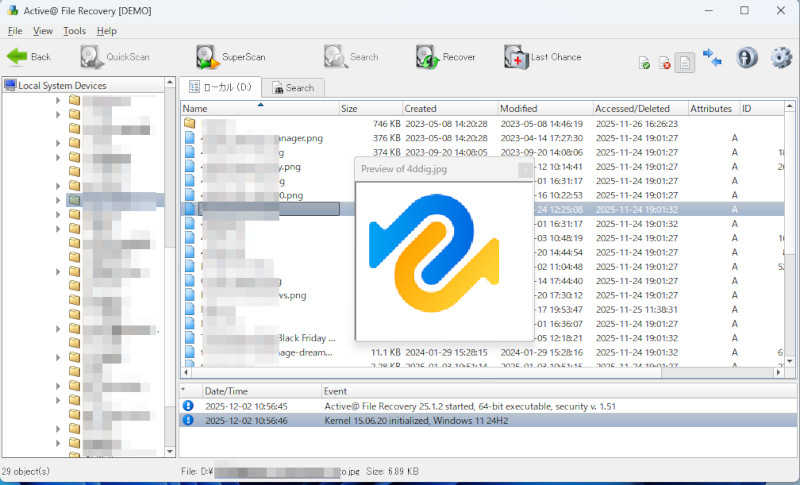The image size is (800, 485).
Task: Click the 4ddig.jpg preview image
Action: click(434, 253)
